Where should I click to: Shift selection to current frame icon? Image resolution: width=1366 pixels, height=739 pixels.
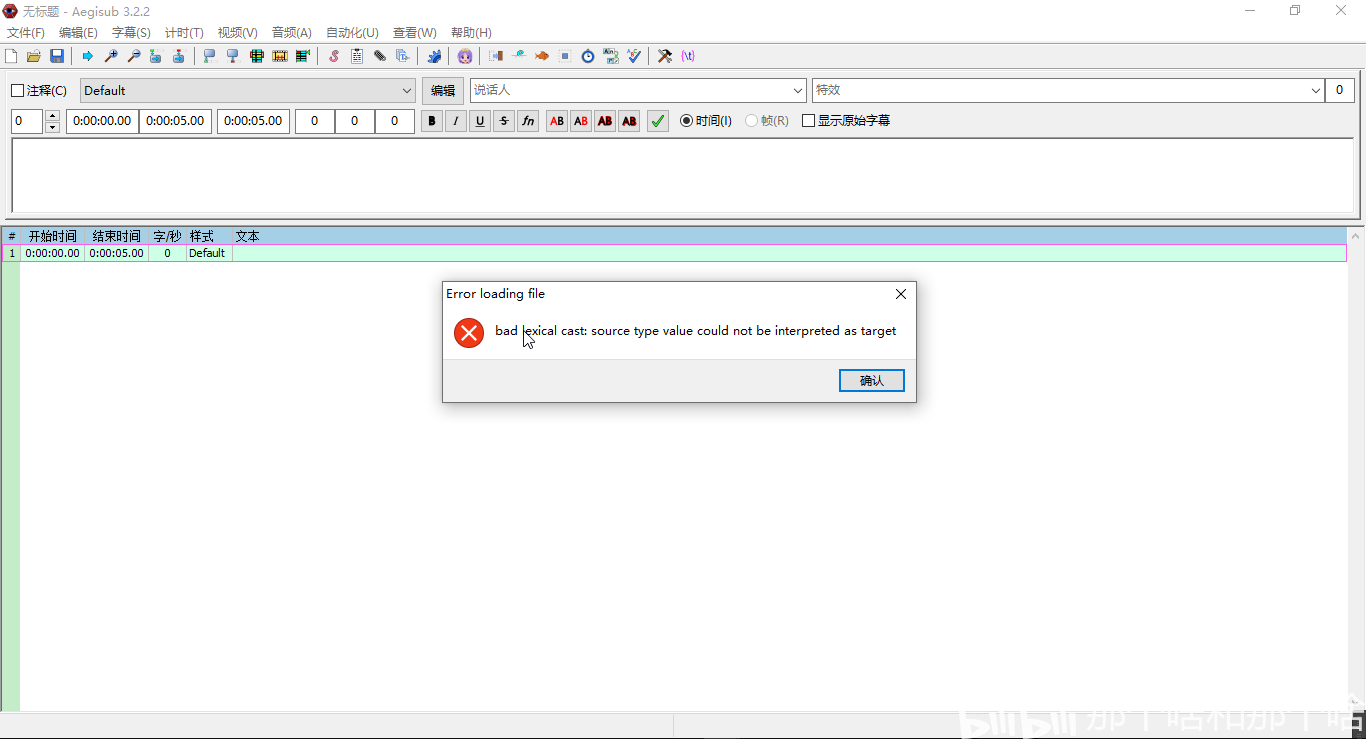point(302,56)
